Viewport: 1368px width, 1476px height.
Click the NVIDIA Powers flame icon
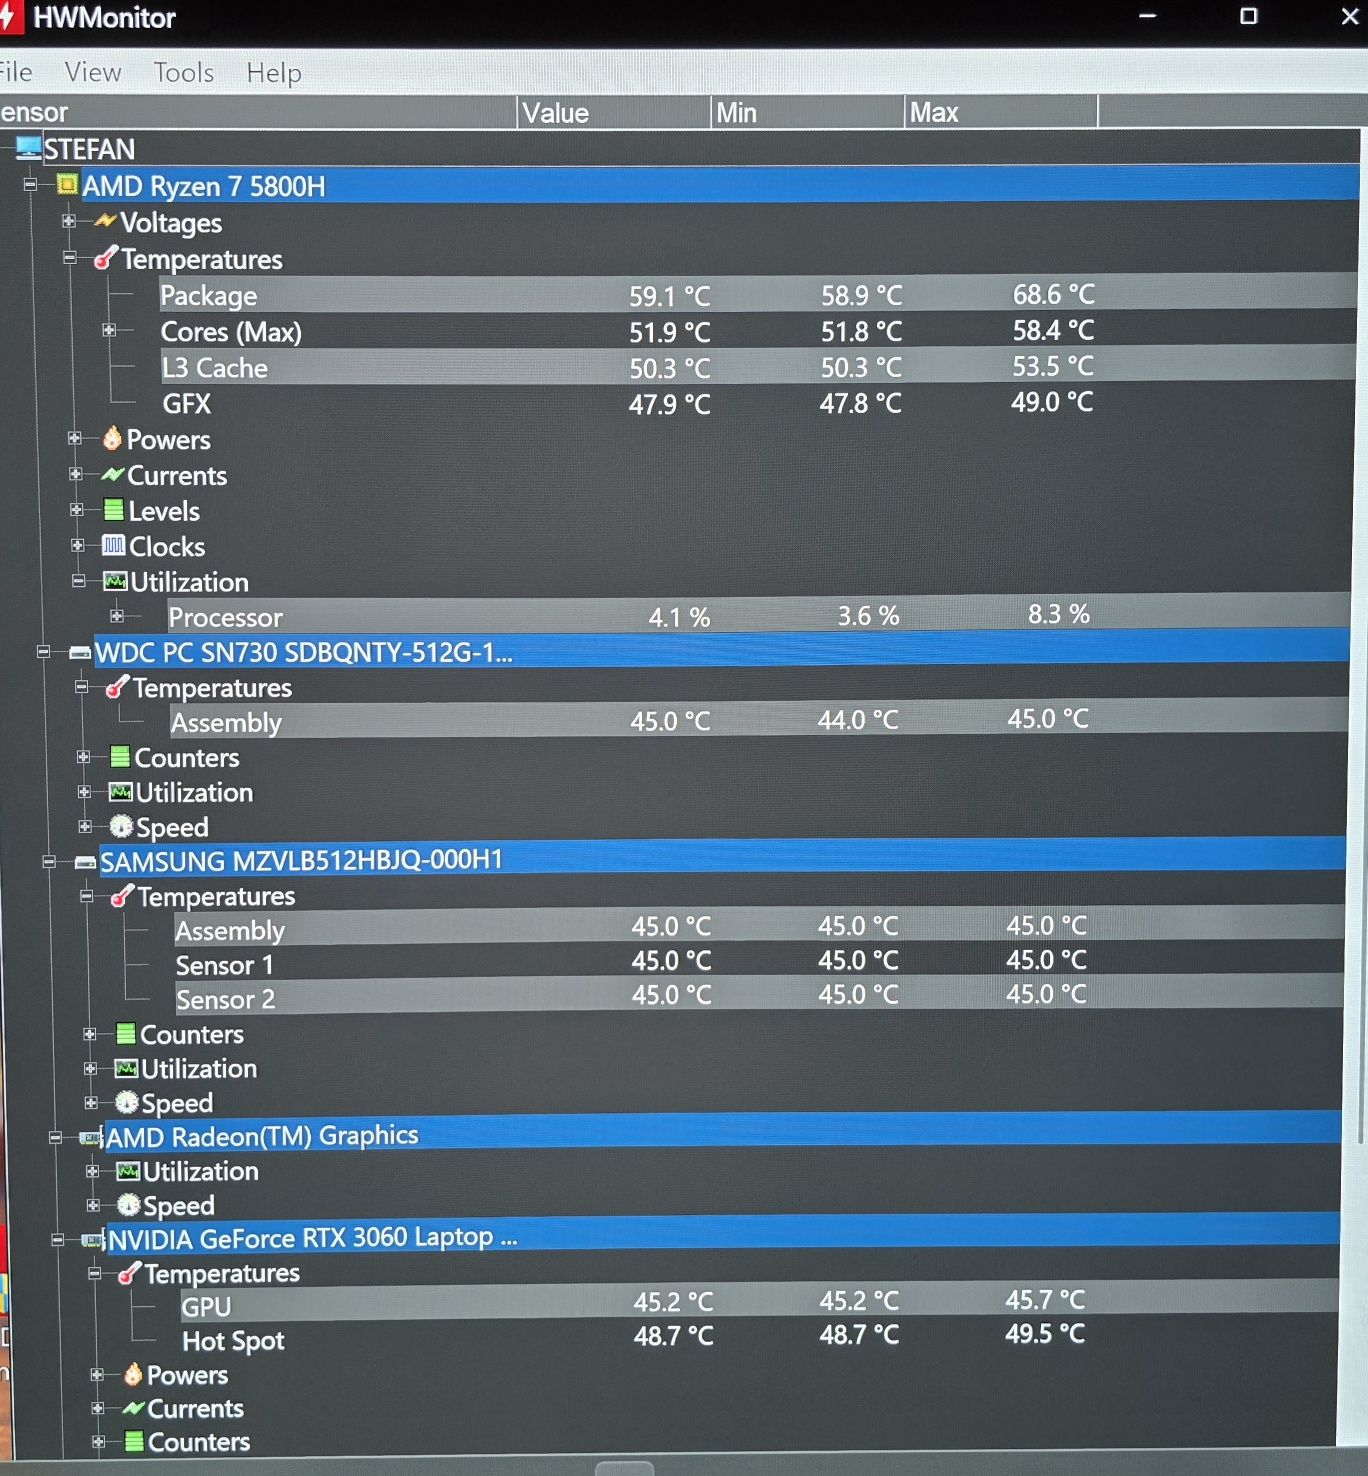coord(133,1374)
